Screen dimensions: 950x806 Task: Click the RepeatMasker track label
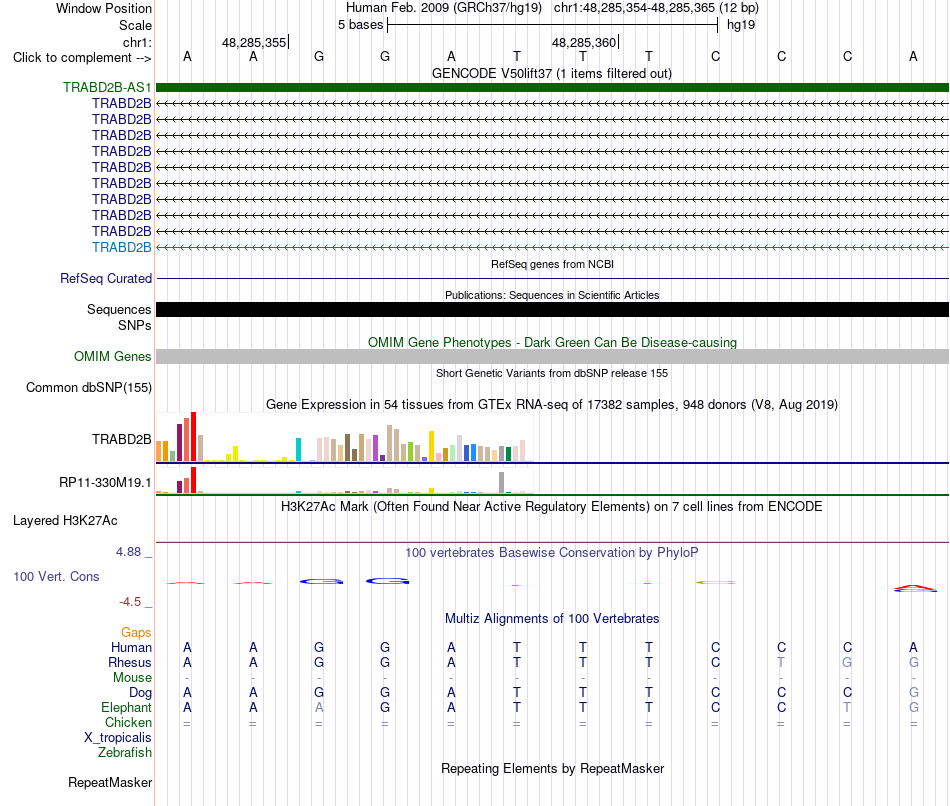(x=110, y=782)
